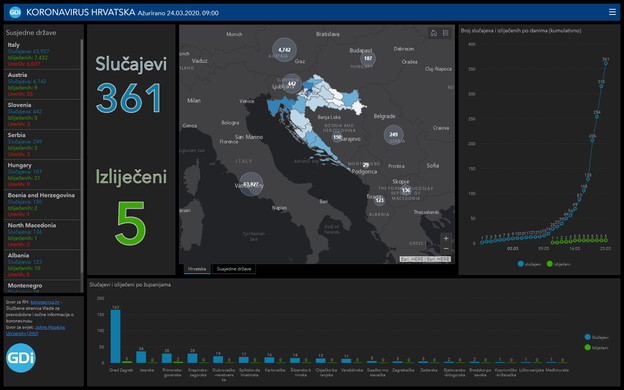Toggle Slučajevi series in the bar chart legend
624x390 pixels.
click(x=597, y=337)
